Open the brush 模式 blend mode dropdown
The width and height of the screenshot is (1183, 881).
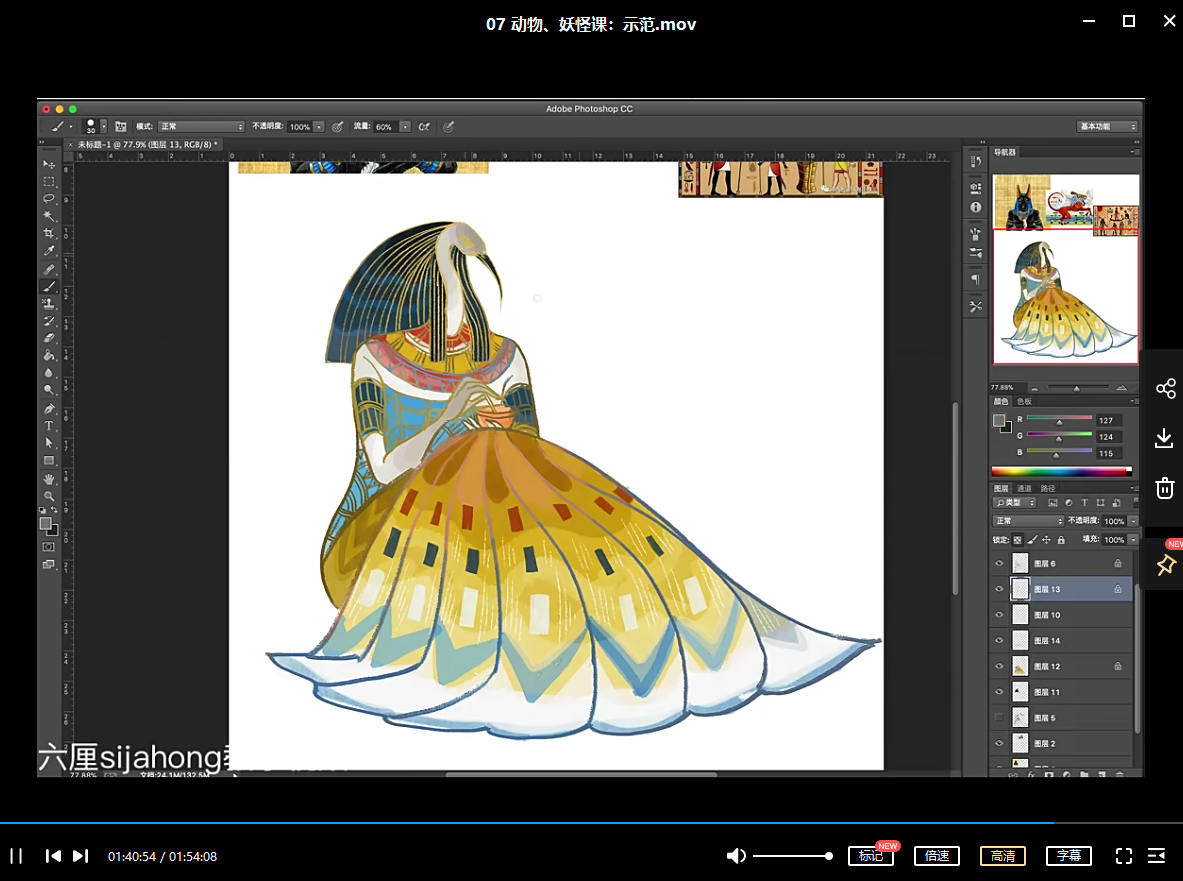(x=202, y=127)
